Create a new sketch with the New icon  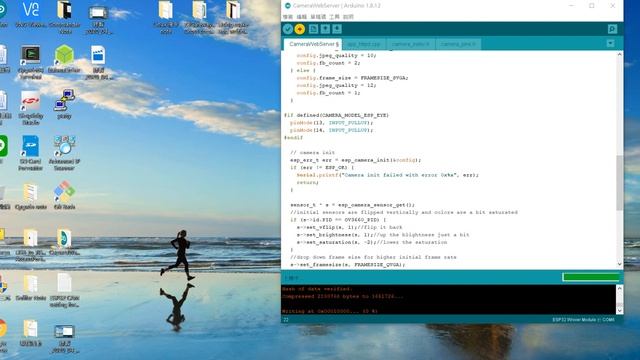(313, 29)
